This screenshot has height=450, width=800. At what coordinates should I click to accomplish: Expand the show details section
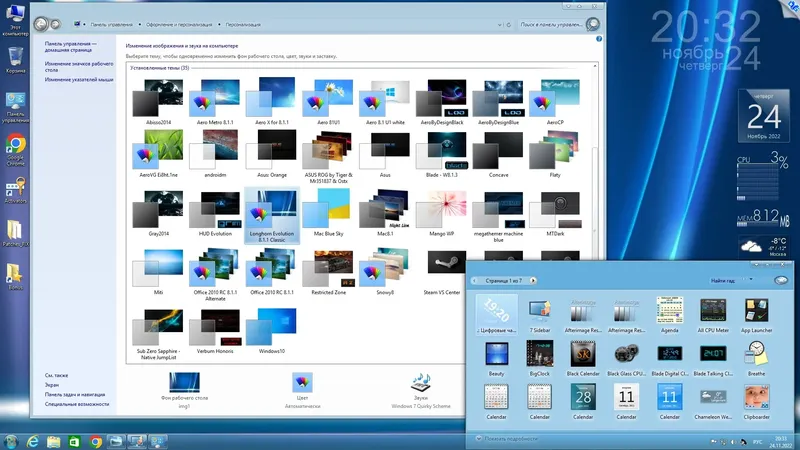tap(507, 439)
